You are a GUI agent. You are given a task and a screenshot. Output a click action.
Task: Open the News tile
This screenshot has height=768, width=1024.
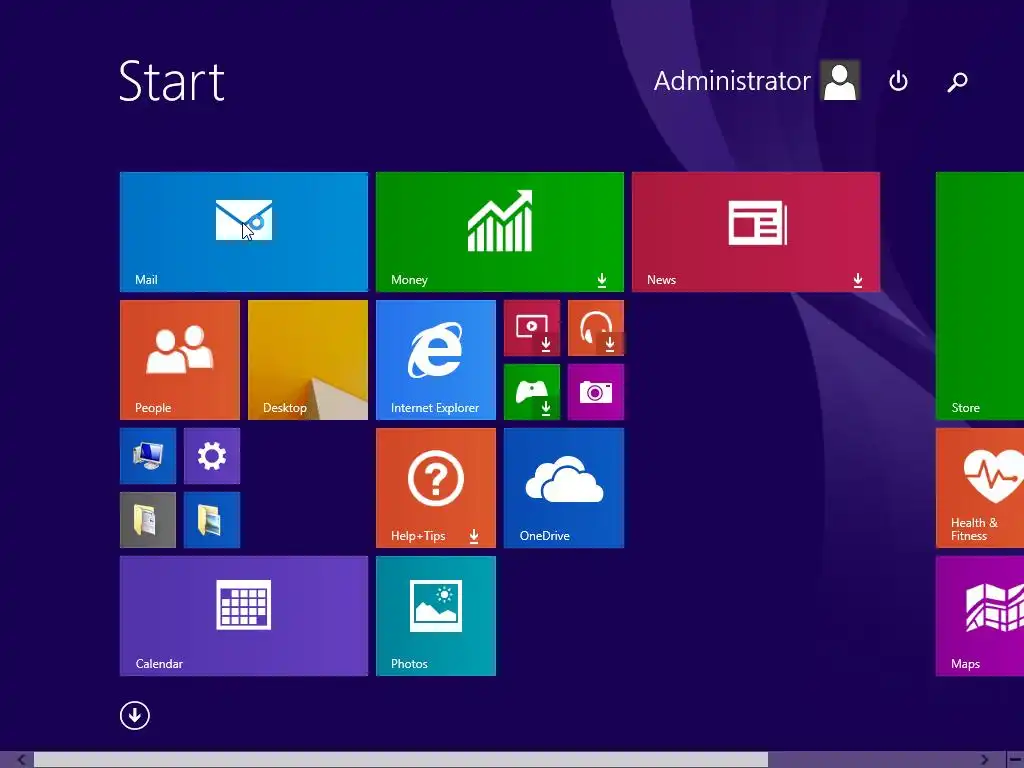click(x=756, y=232)
